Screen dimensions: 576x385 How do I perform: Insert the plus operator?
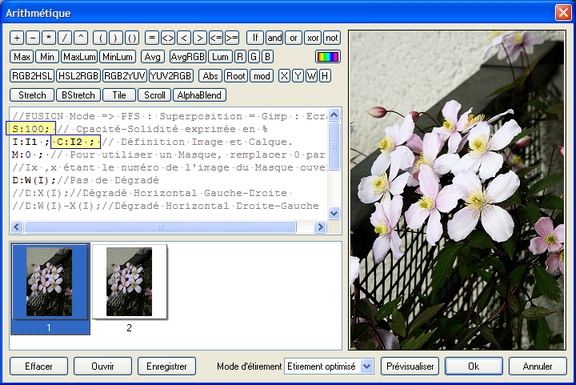[17, 38]
